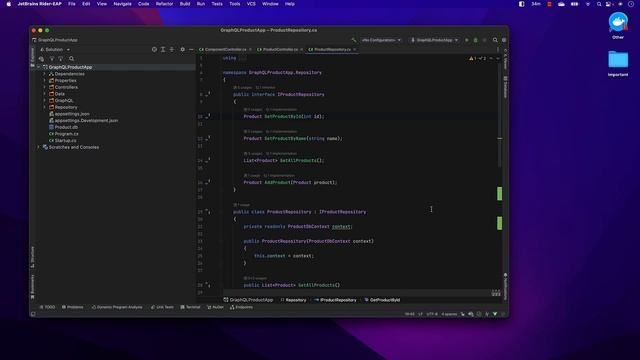Open the Other folder on desktop
The width and height of the screenshot is (640, 360).
coord(618,25)
